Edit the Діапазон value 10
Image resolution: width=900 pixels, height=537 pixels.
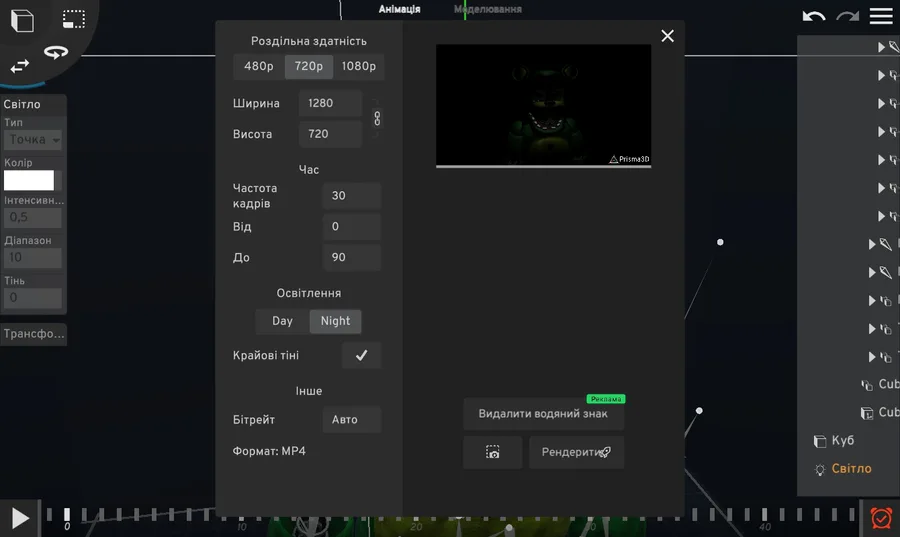click(33, 258)
